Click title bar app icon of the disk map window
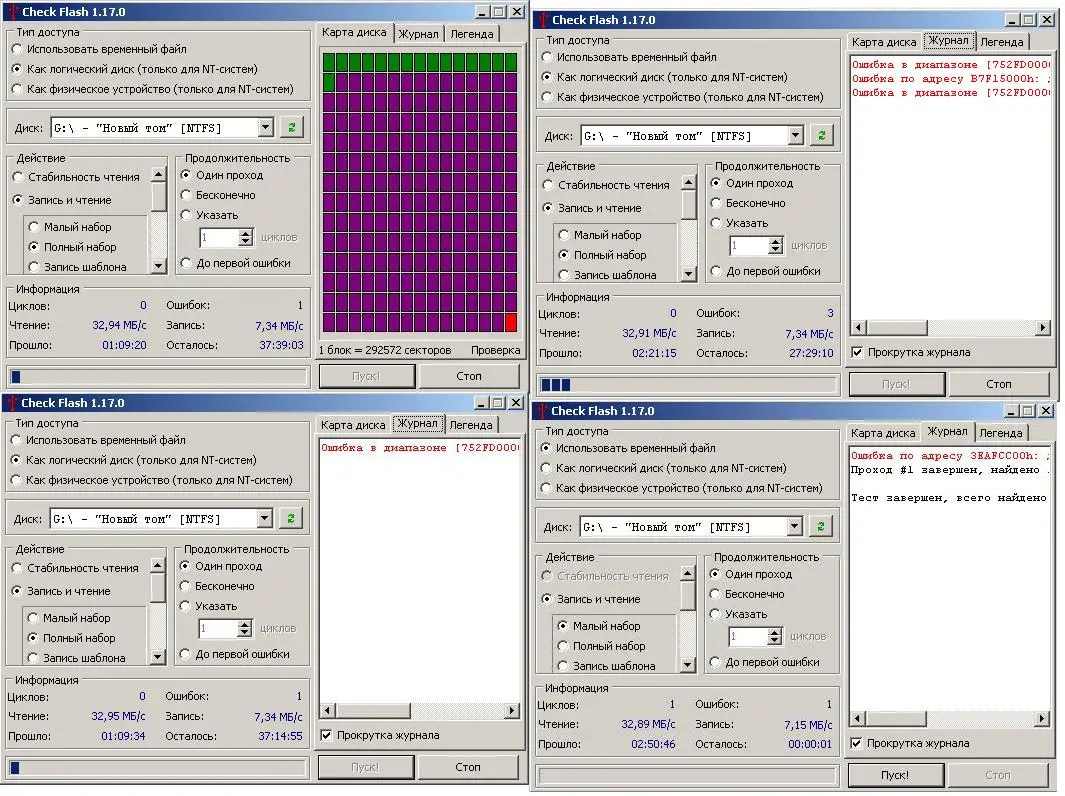The height and width of the screenshot is (796, 1065). [13, 12]
